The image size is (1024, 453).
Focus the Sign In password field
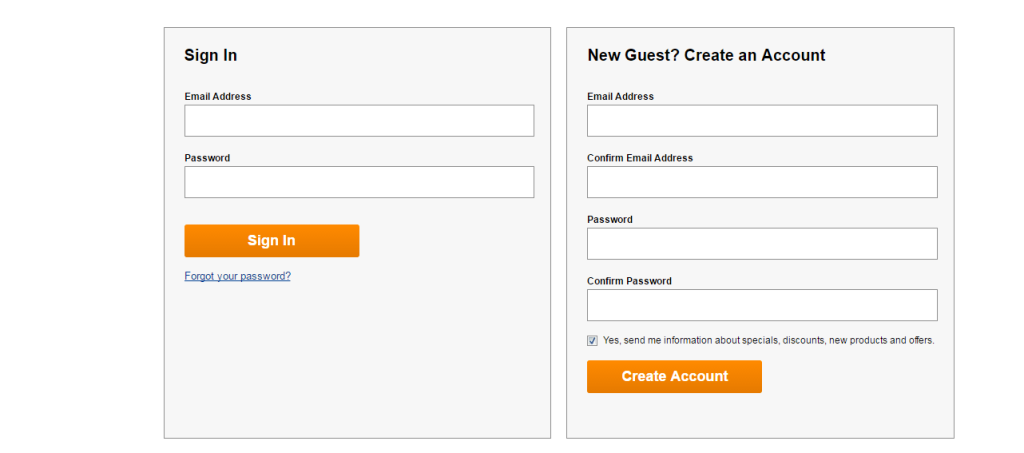(x=359, y=182)
